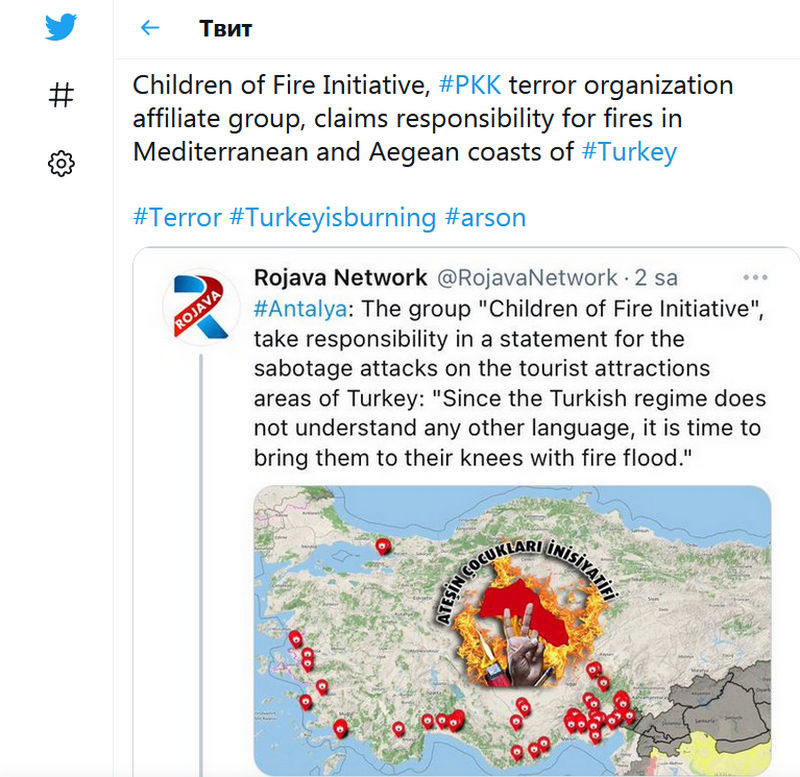Click the Rojava Network display name
Image resolution: width=800 pixels, height=777 pixels.
click(340, 278)
